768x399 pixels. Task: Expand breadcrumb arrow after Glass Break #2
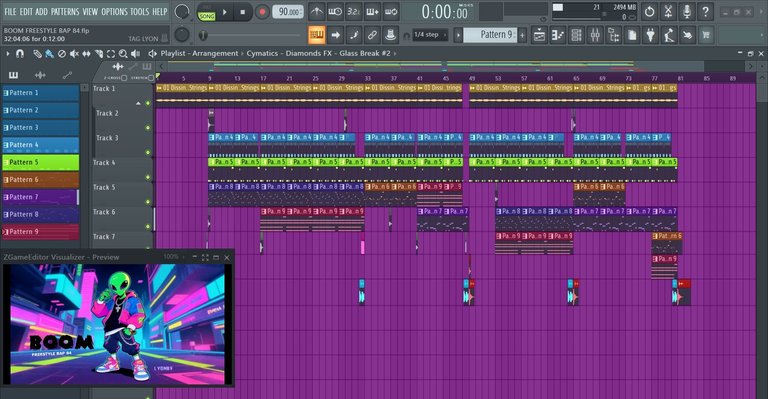(x=395, y=53)
